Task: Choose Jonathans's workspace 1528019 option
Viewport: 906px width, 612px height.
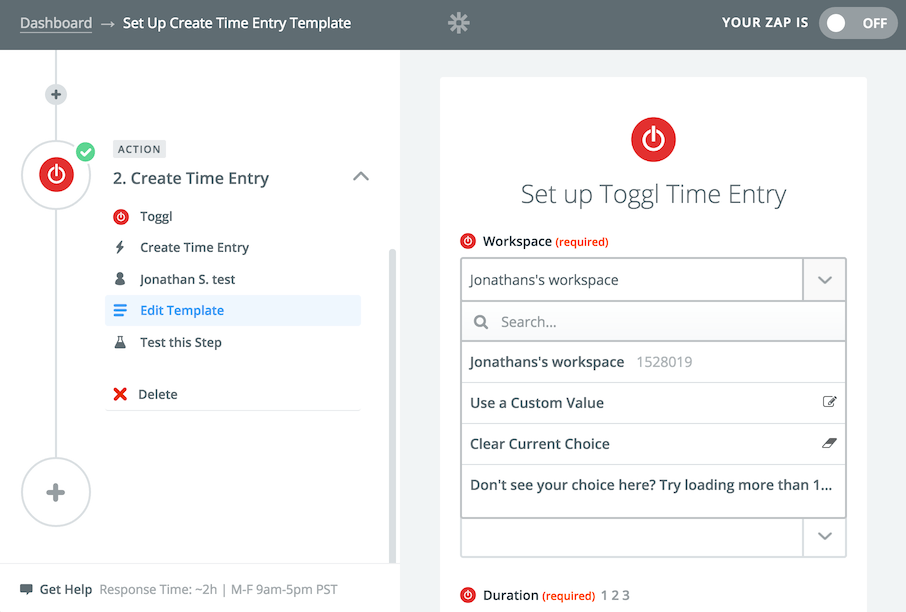Action: pos(653,362)
